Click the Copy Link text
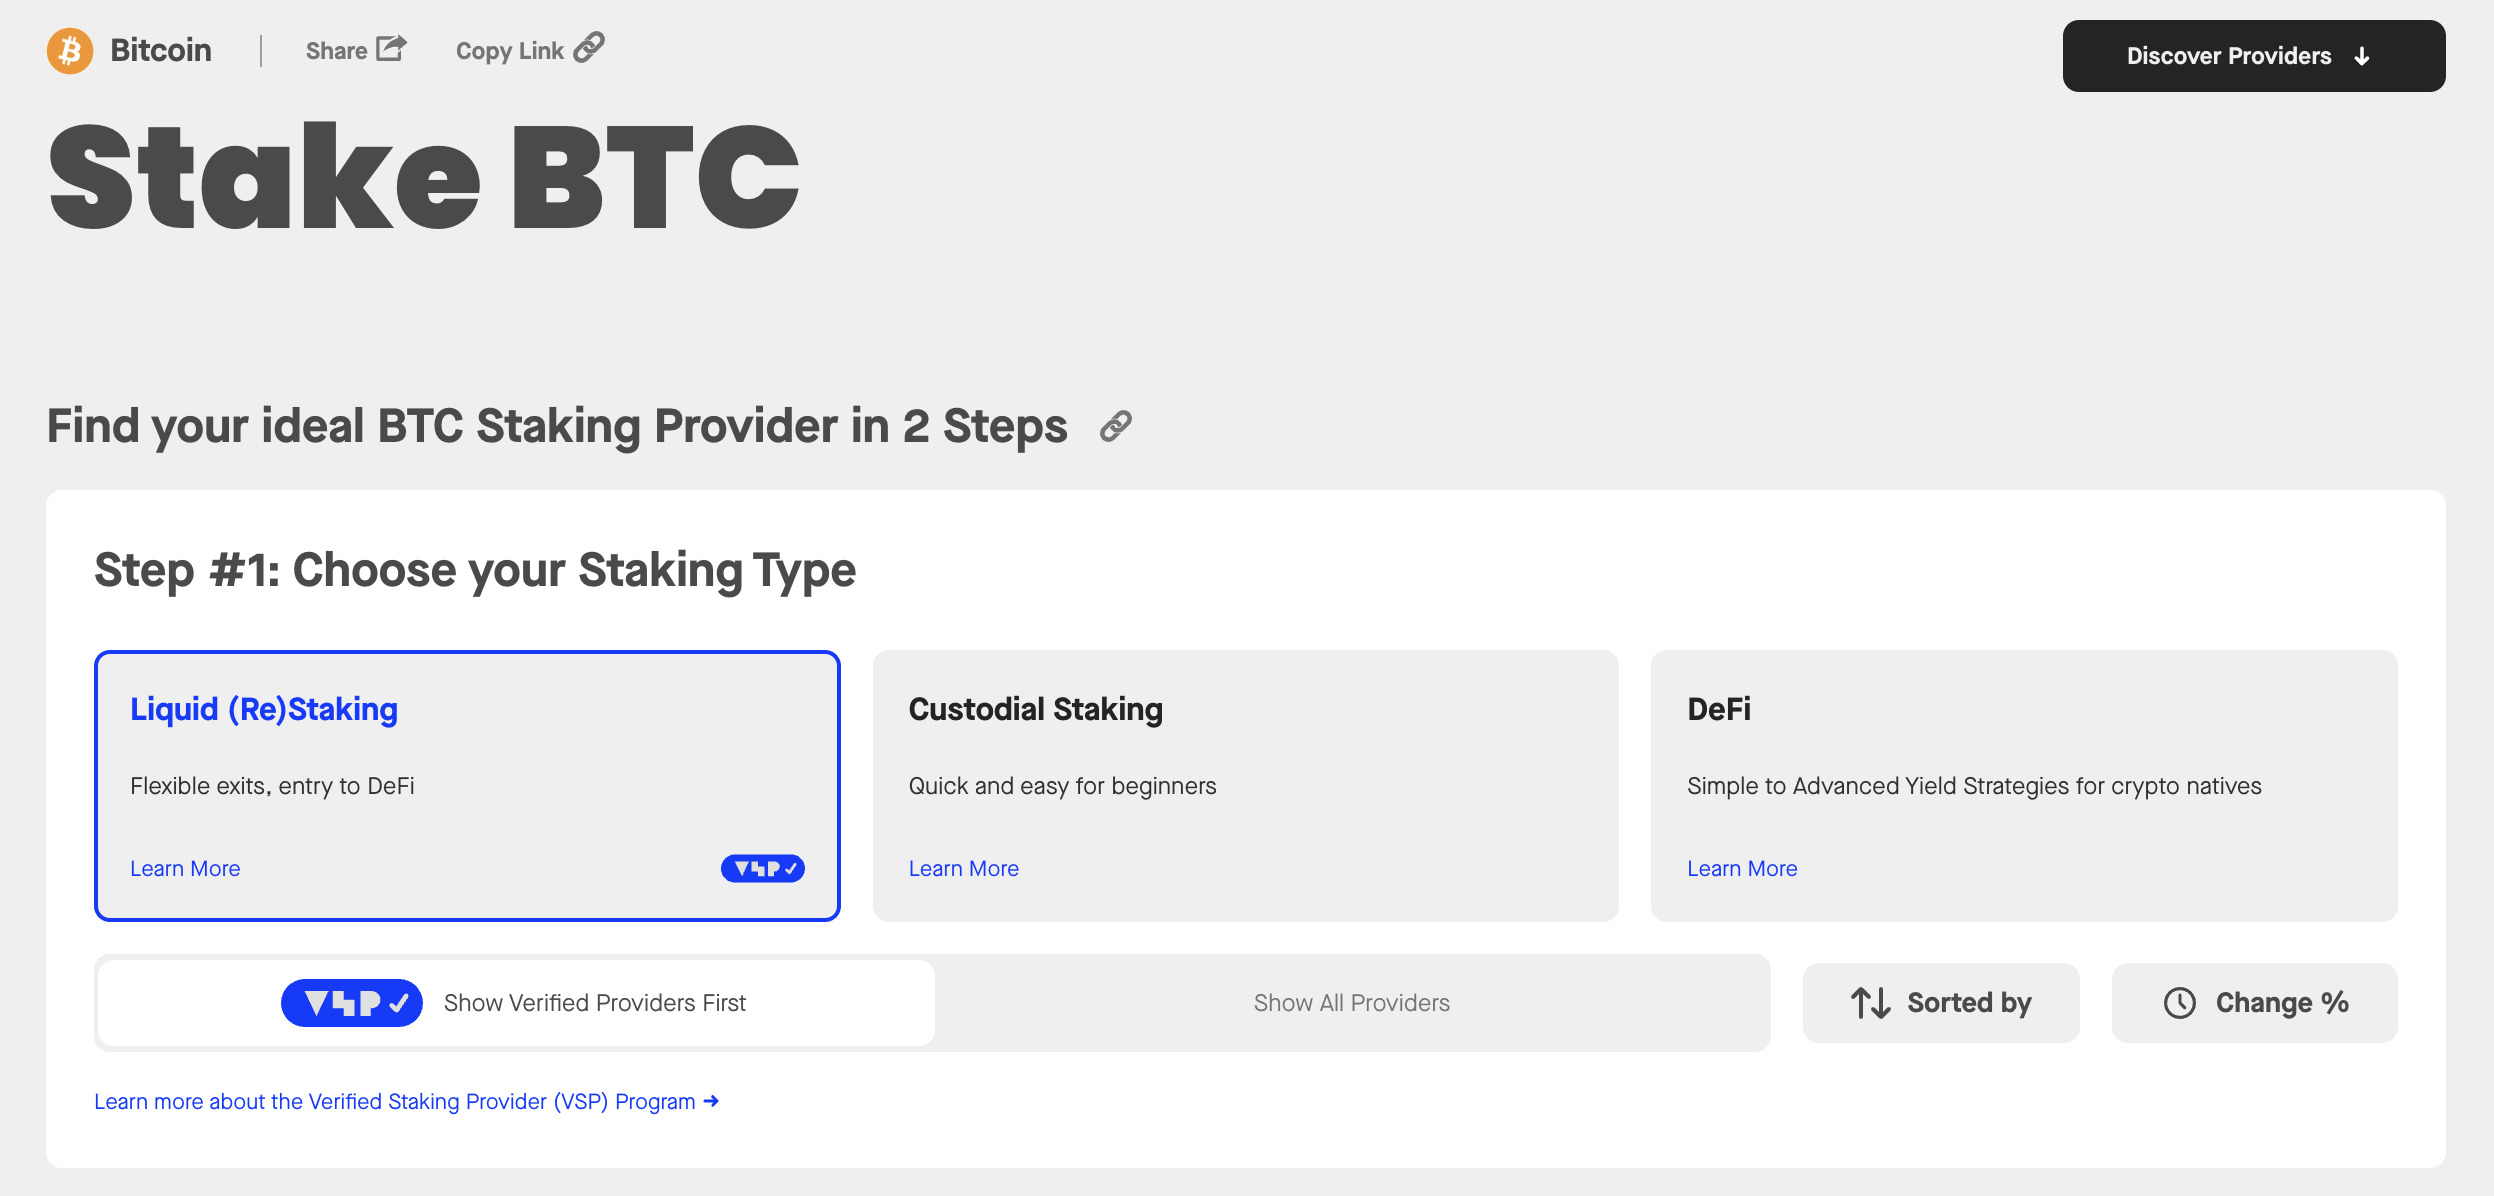The width and height of the screenshot is (2494, 1196). click(510, 51)
